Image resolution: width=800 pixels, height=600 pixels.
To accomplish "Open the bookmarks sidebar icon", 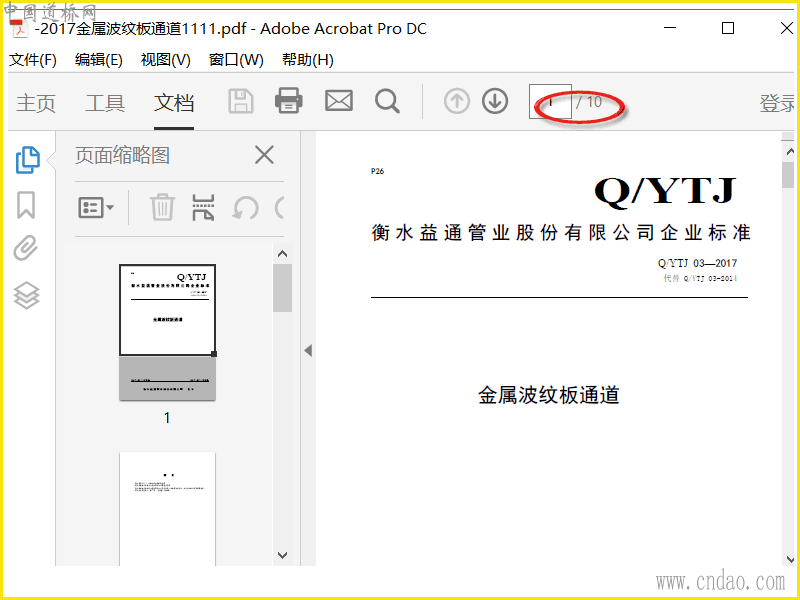I will tap(26, 205).
